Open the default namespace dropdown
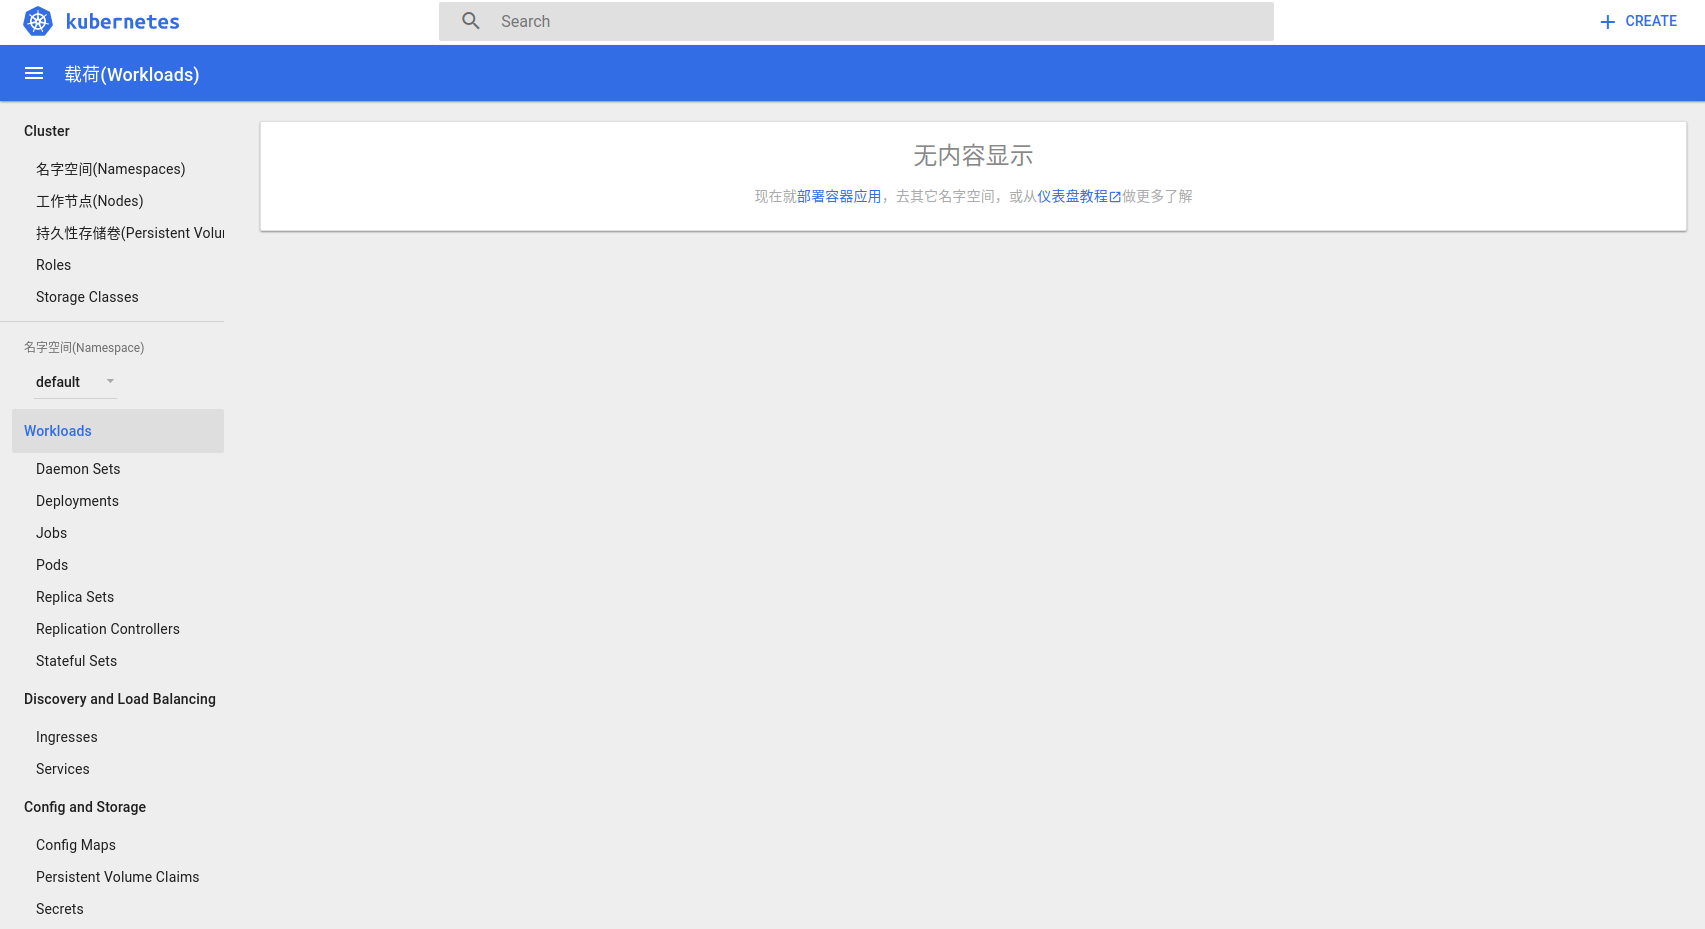Image resolution: width=1705 pixels, height=929 pixels. coord(76,382)
